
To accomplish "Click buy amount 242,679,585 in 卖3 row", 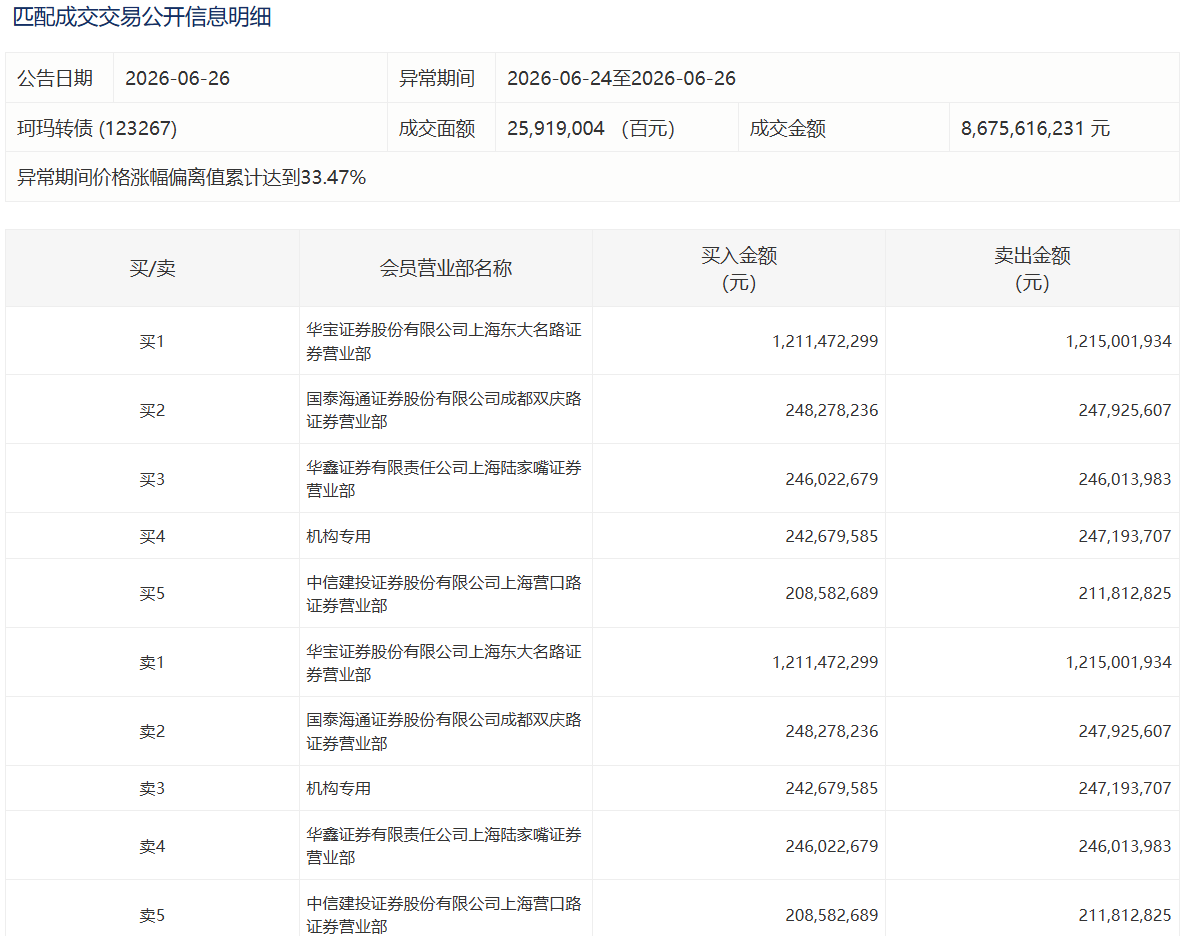I will 831,789.
